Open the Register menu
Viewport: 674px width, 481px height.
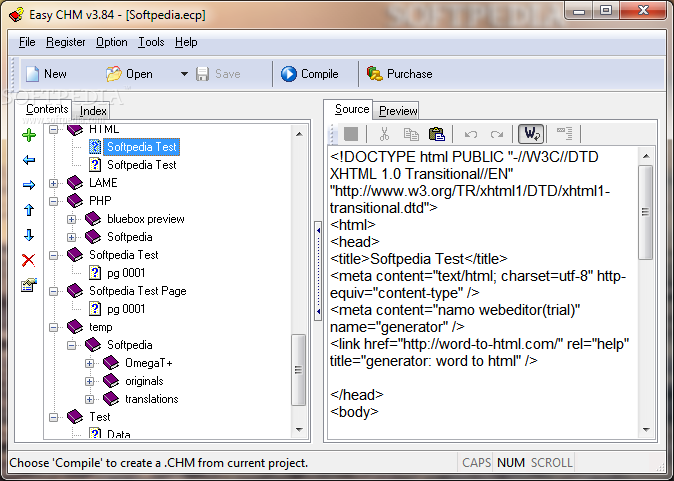(65, 42)
